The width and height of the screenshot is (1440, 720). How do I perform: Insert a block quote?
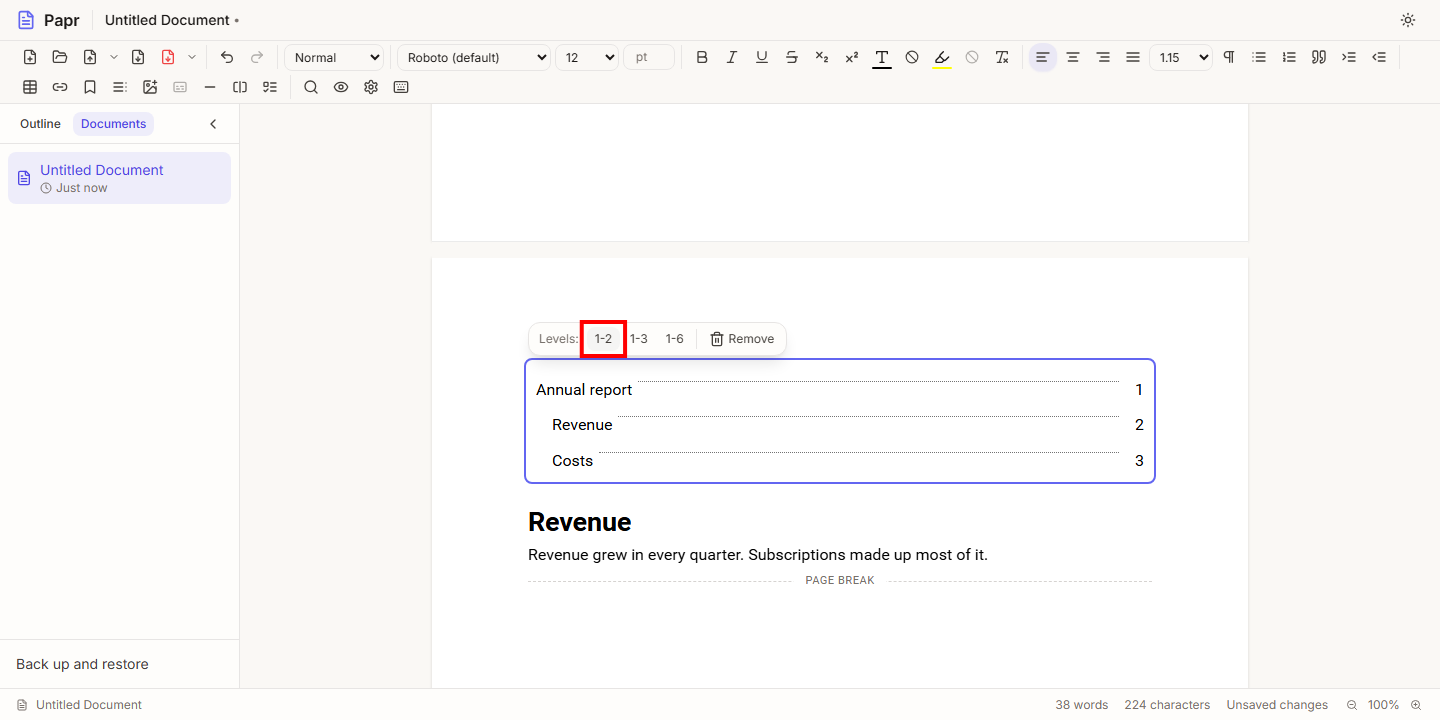coord(1319,57)
